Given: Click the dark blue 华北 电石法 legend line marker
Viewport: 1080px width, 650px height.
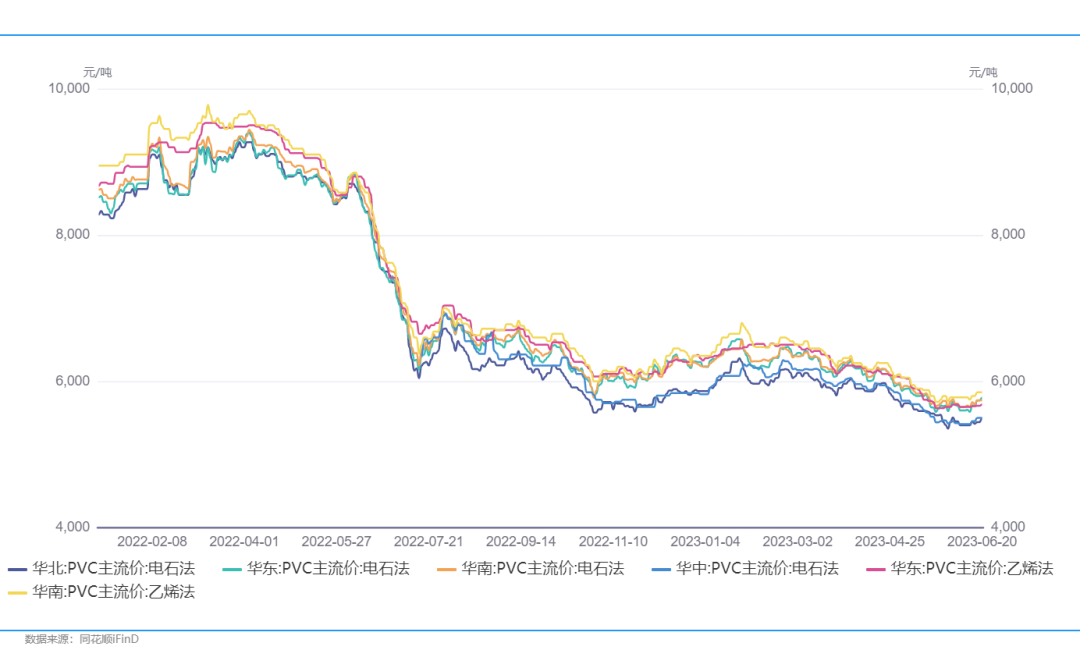Looking at the screenshot, I should [18, 569].
